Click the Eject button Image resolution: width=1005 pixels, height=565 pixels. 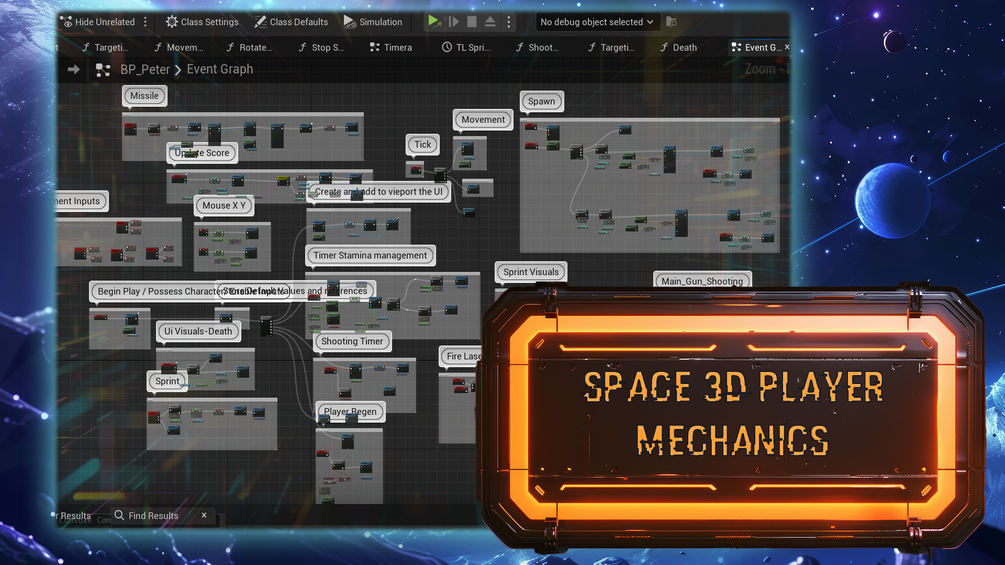(490, 22)
